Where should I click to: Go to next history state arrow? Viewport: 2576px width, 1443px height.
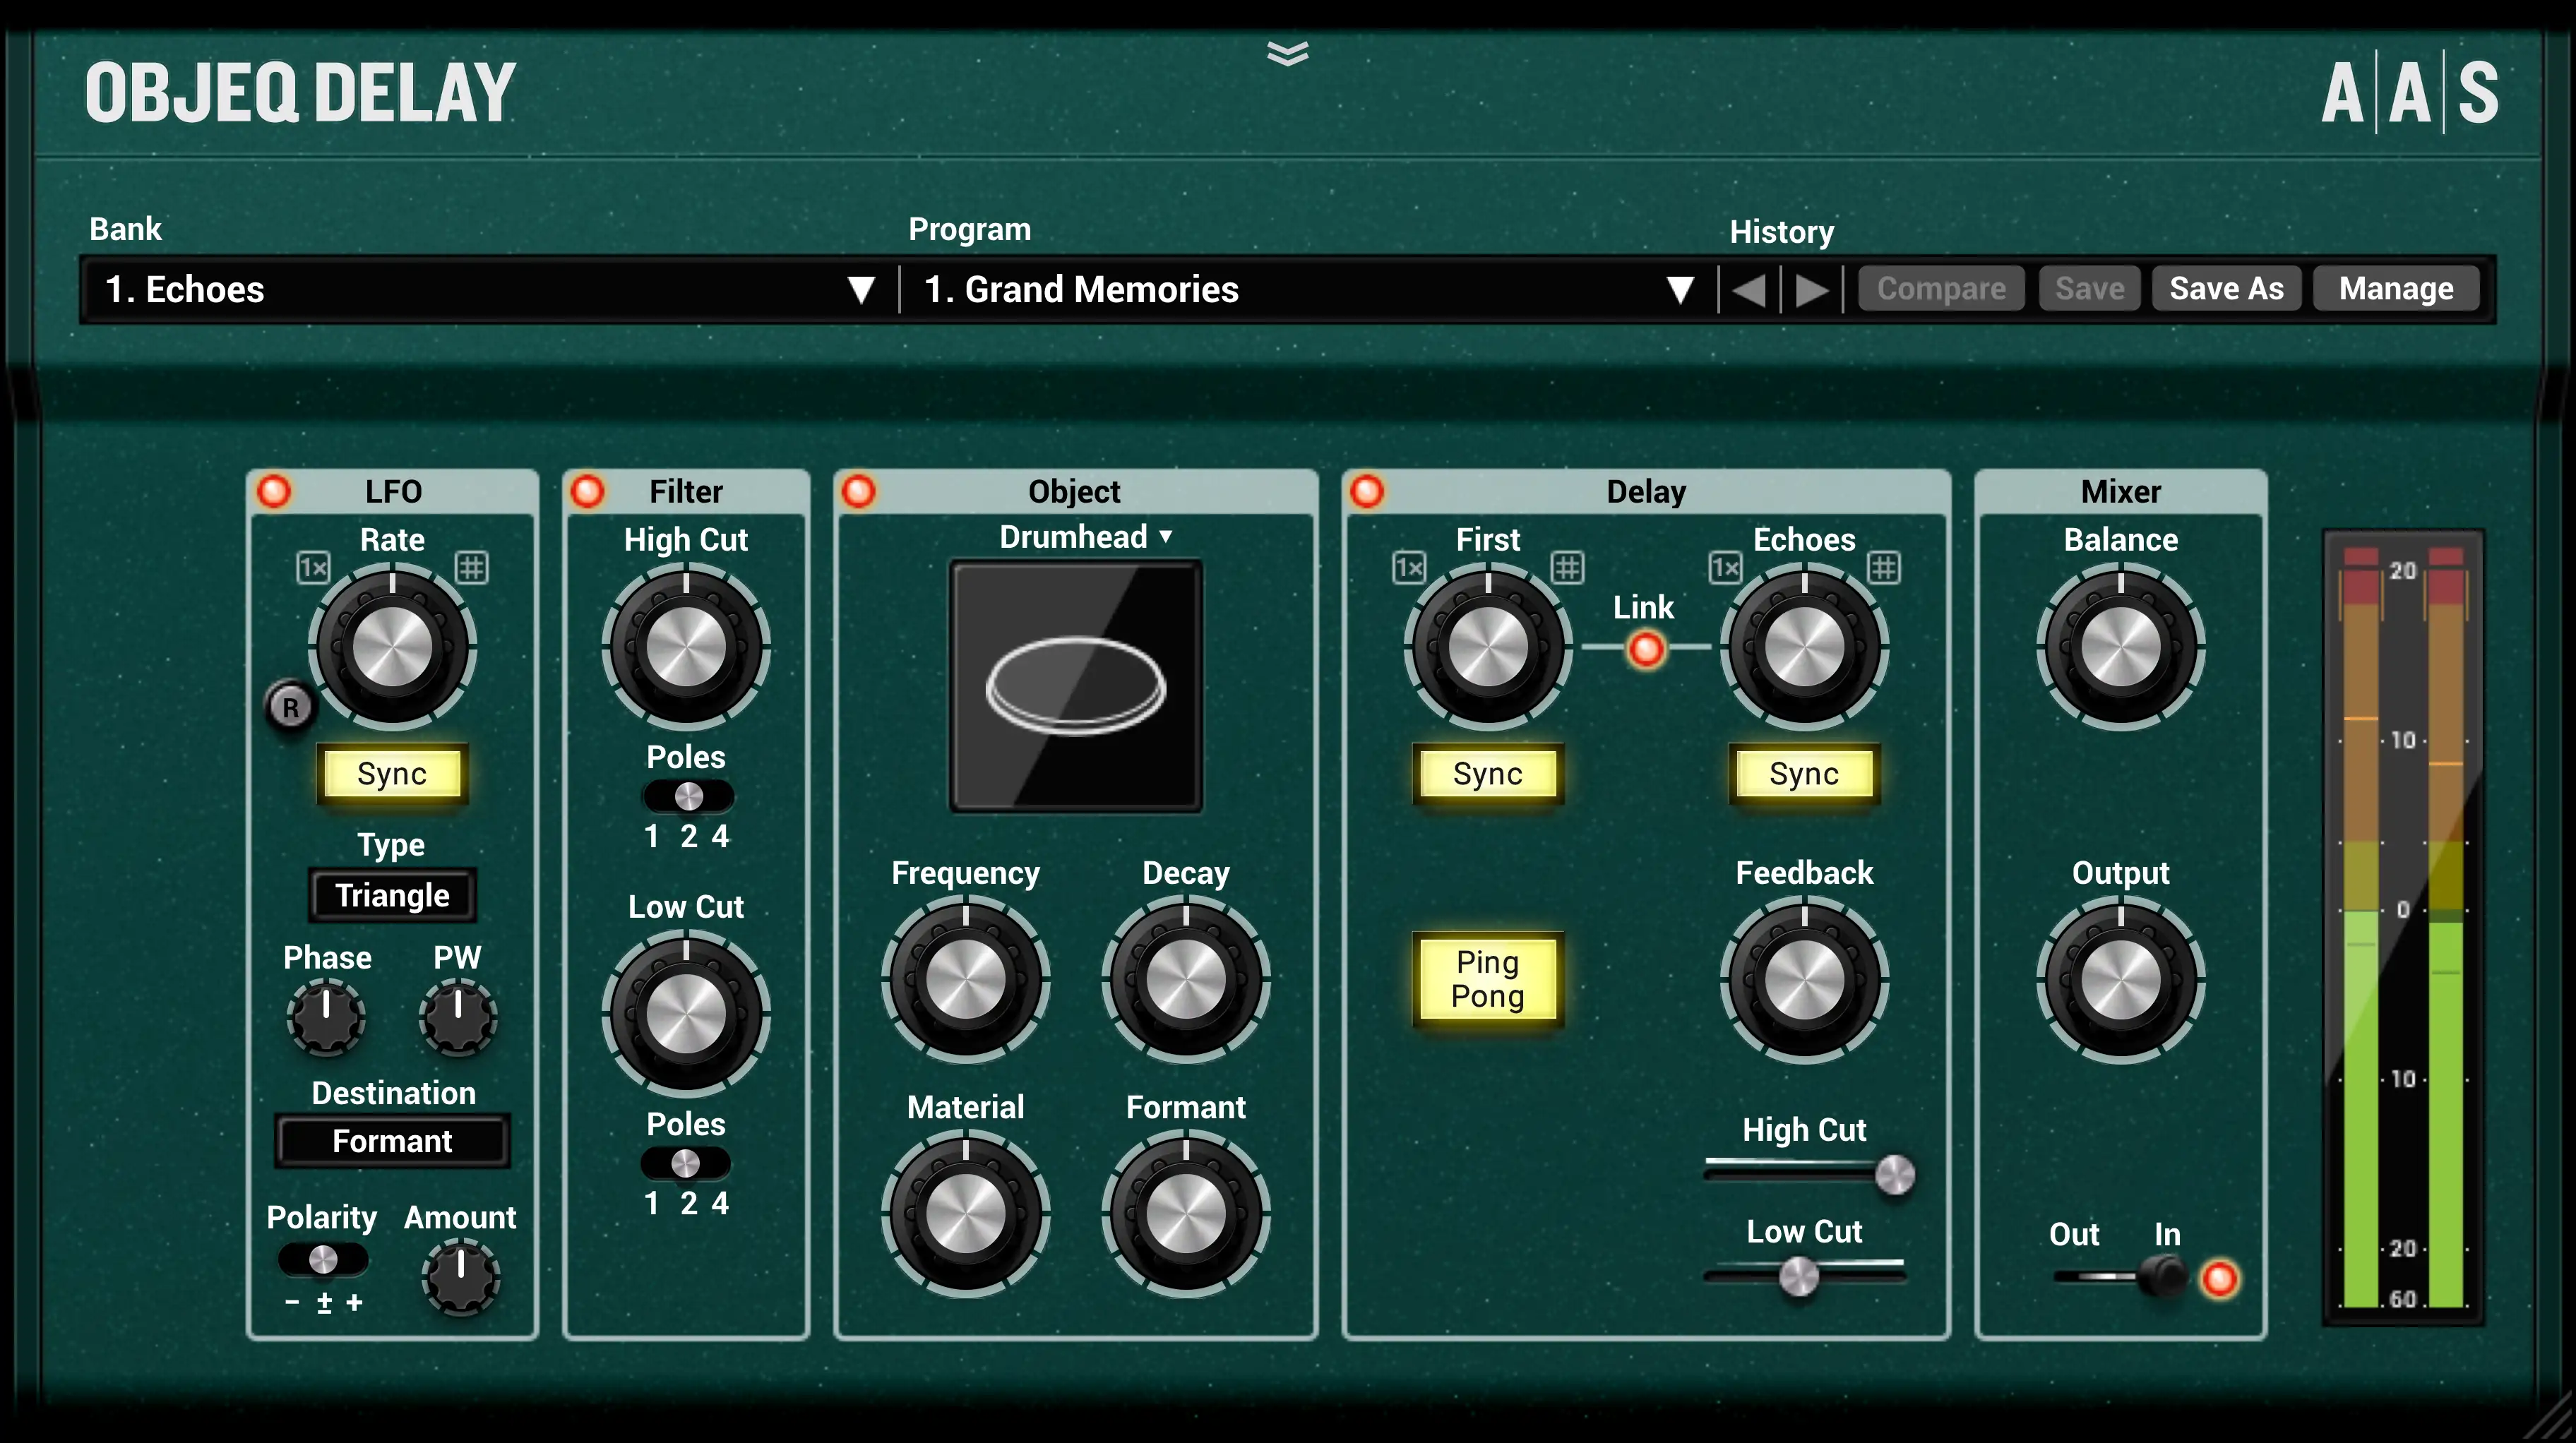1811,290
